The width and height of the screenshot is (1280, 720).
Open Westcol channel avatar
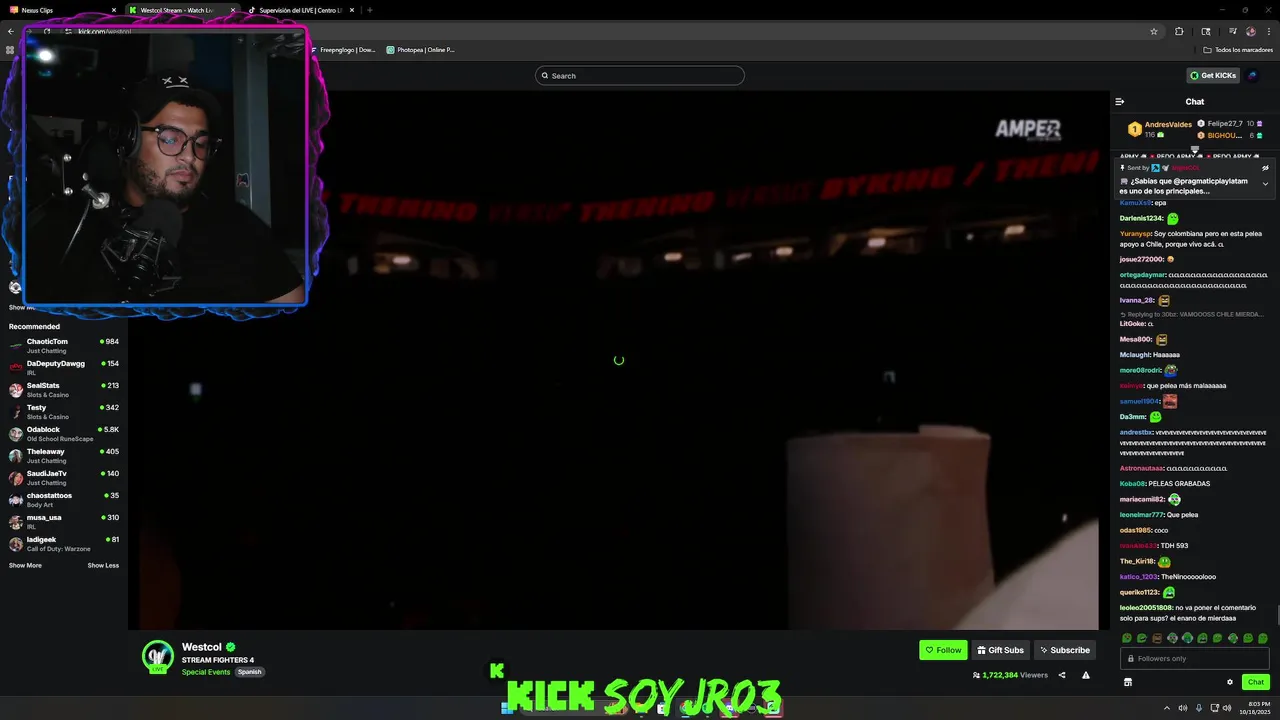pos(158,656)
